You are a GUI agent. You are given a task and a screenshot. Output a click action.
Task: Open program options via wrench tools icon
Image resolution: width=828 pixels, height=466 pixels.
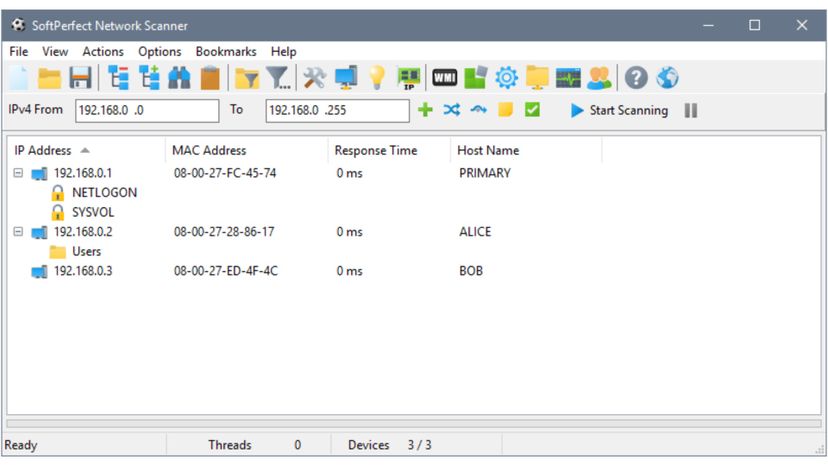click(x=314, y=78)
